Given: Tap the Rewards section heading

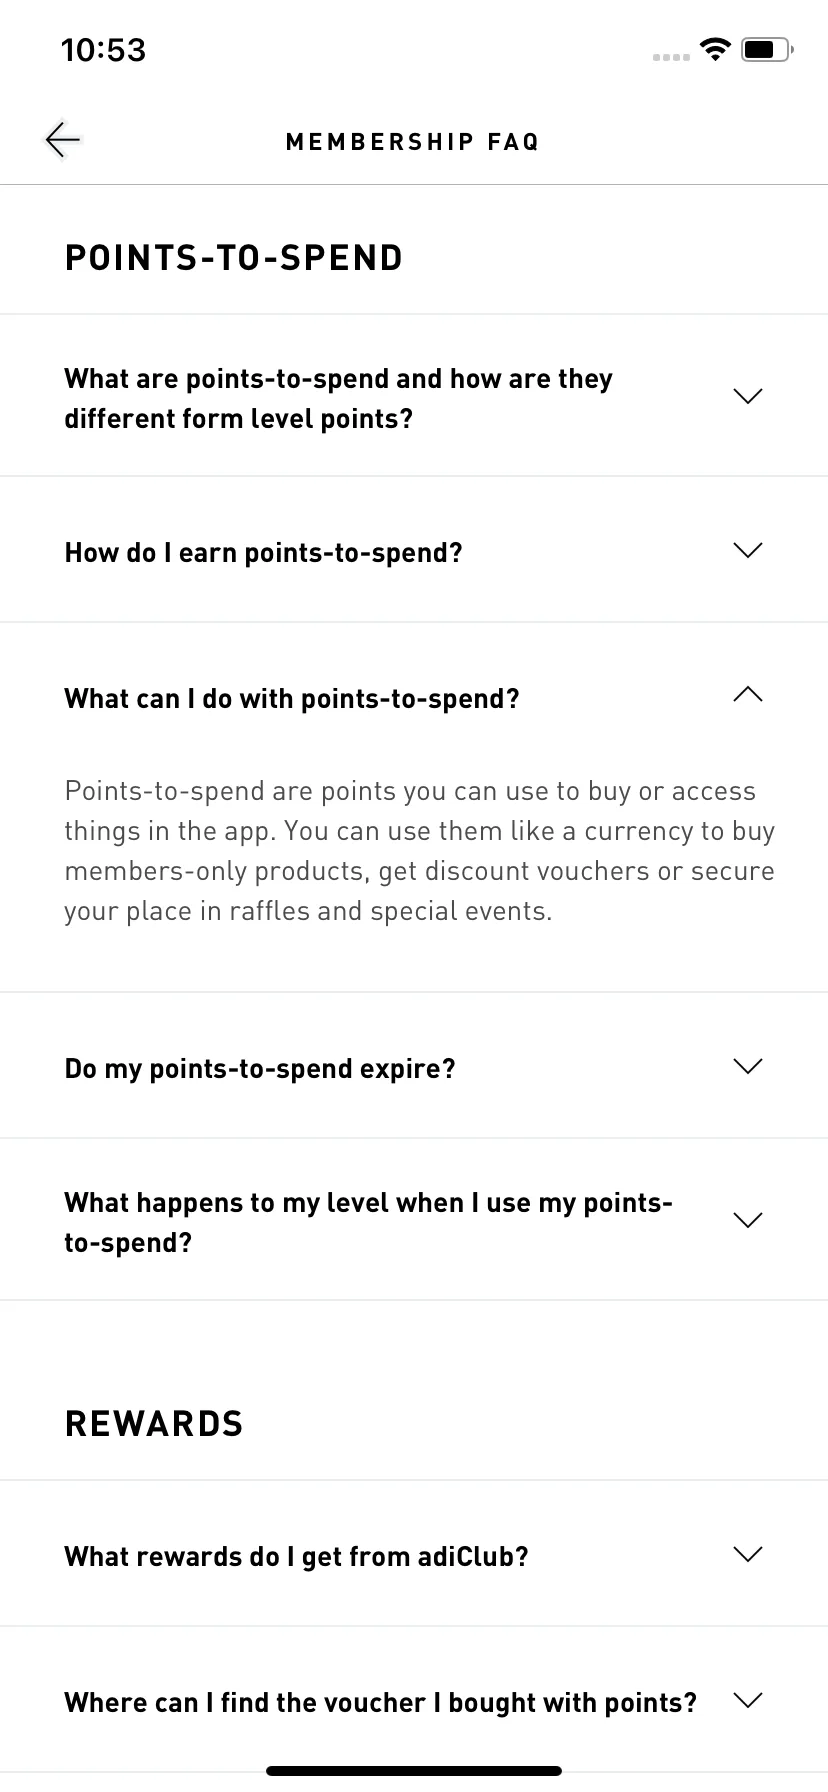Looking at the screenshot, I should pyautogui.click(x=154, y=1424).
